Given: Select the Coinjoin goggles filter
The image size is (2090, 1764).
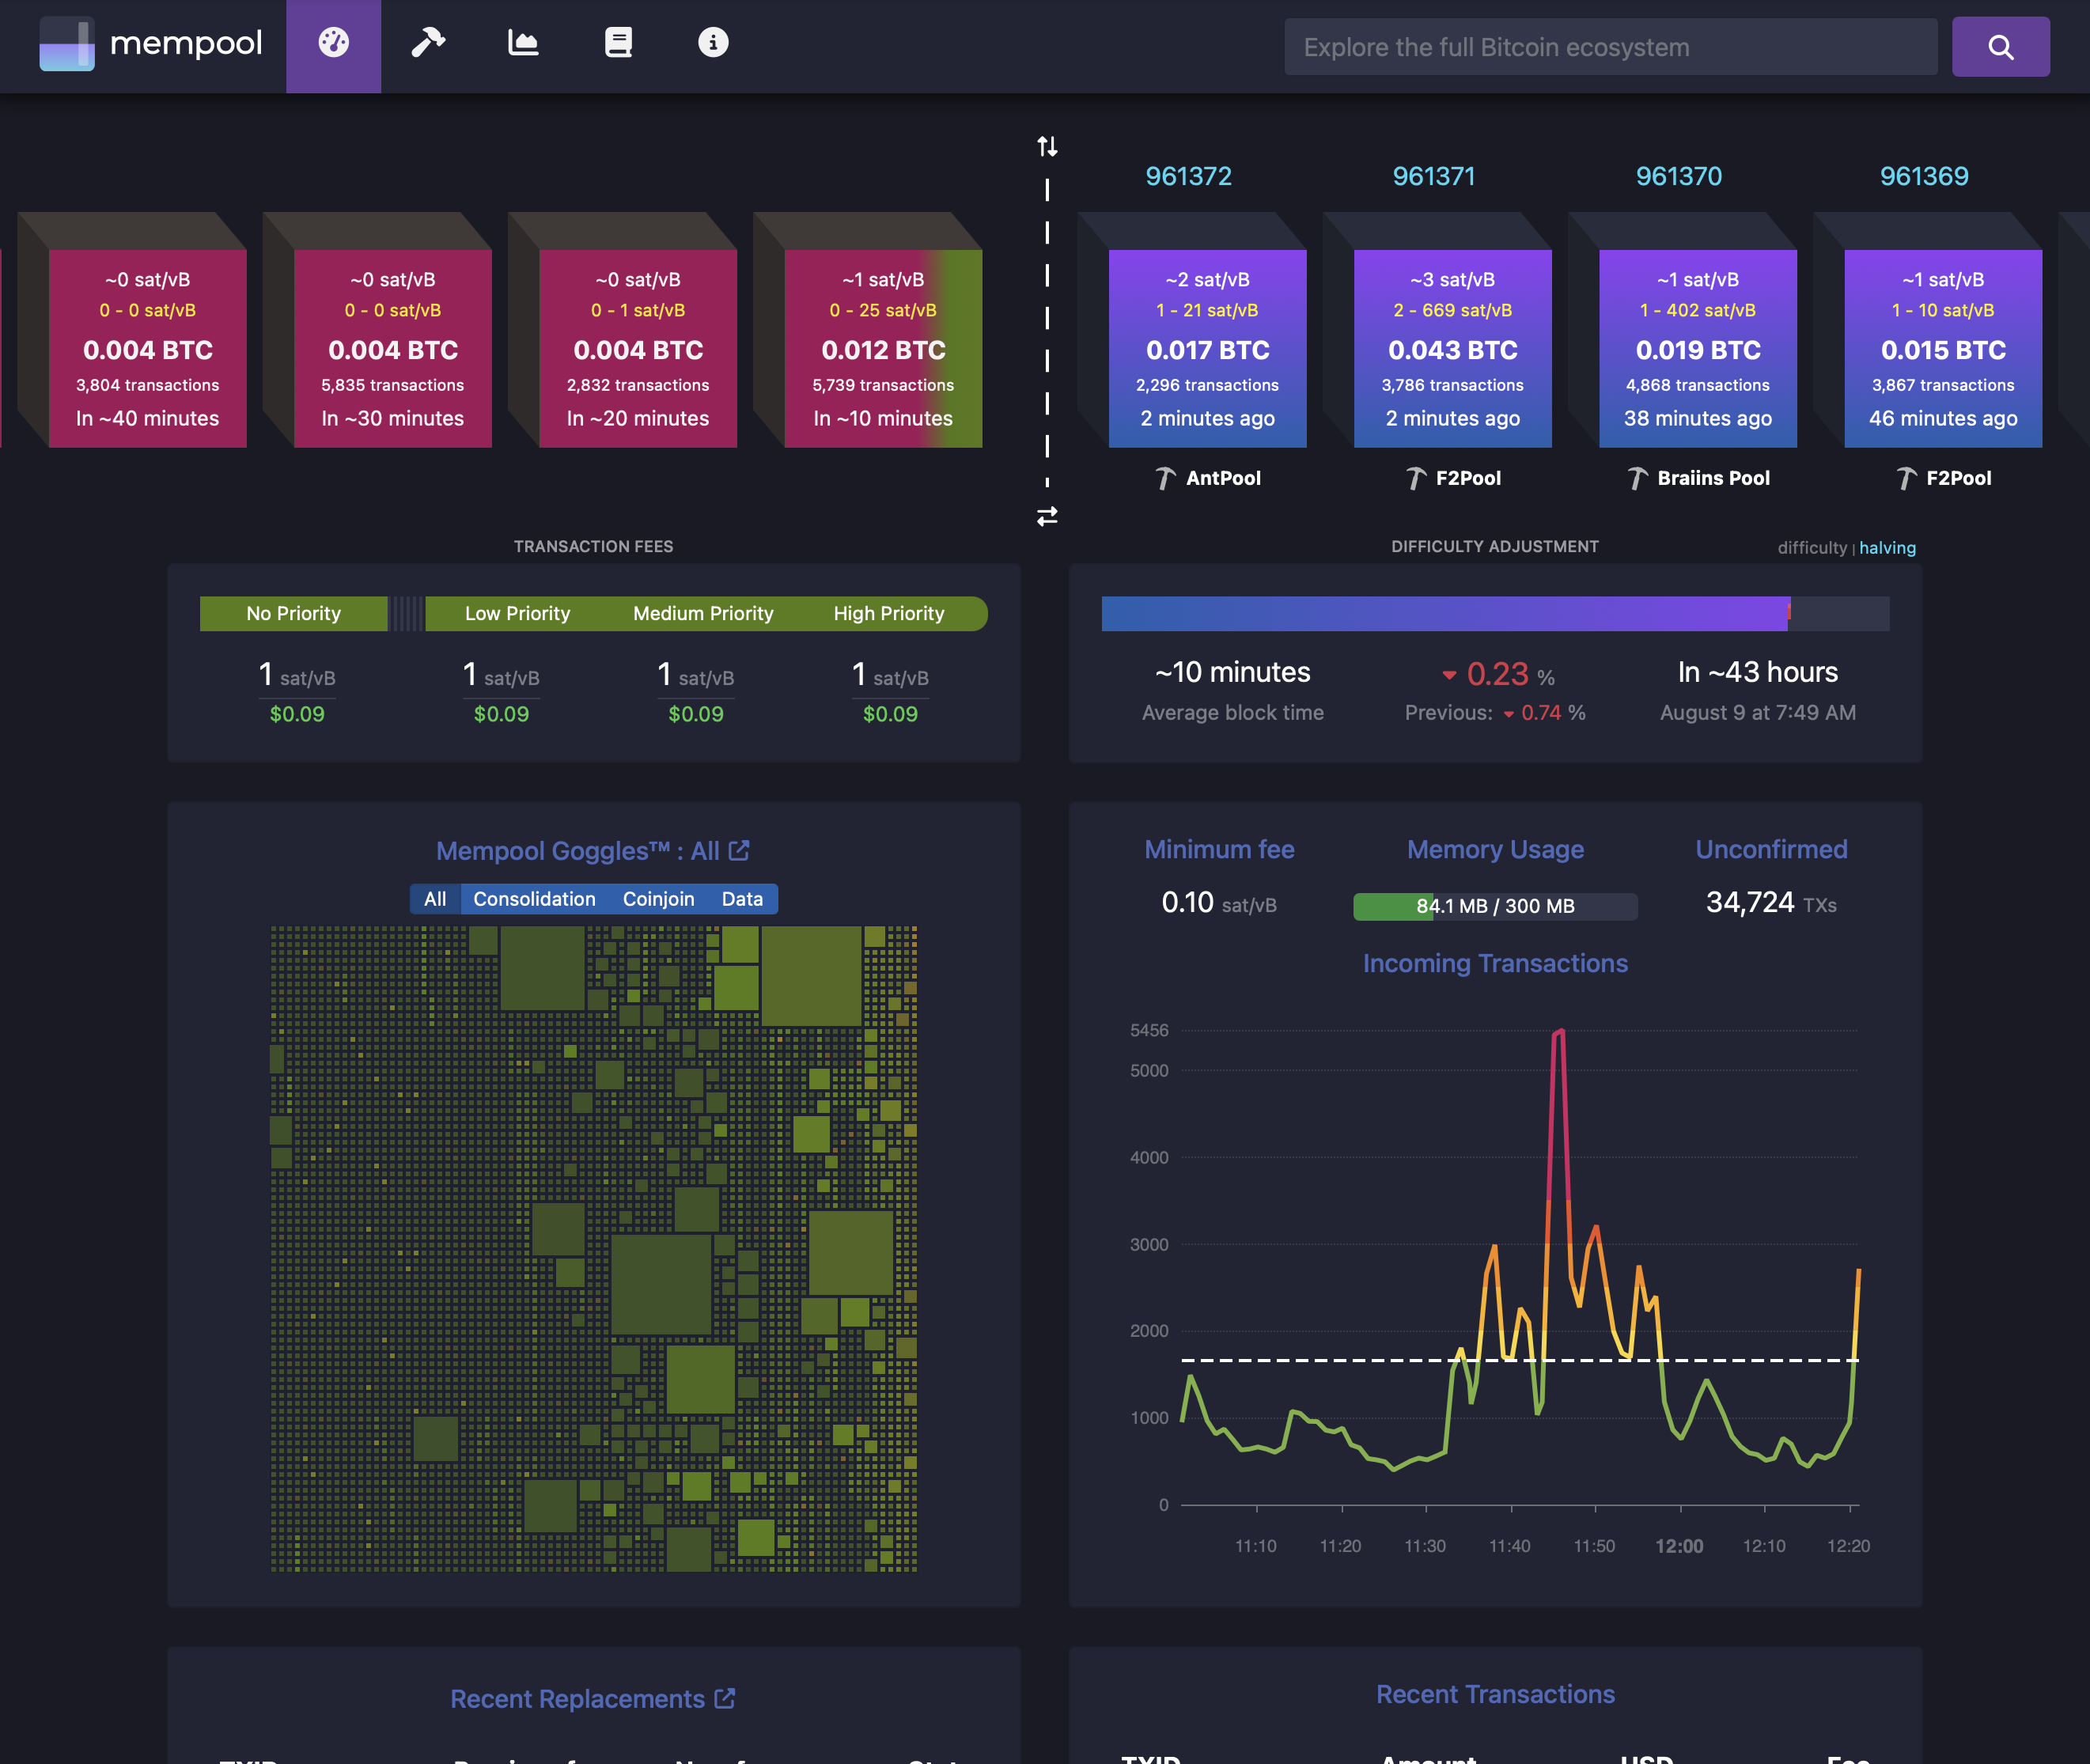Looking at the screenshot, I should tap(658, 899).
